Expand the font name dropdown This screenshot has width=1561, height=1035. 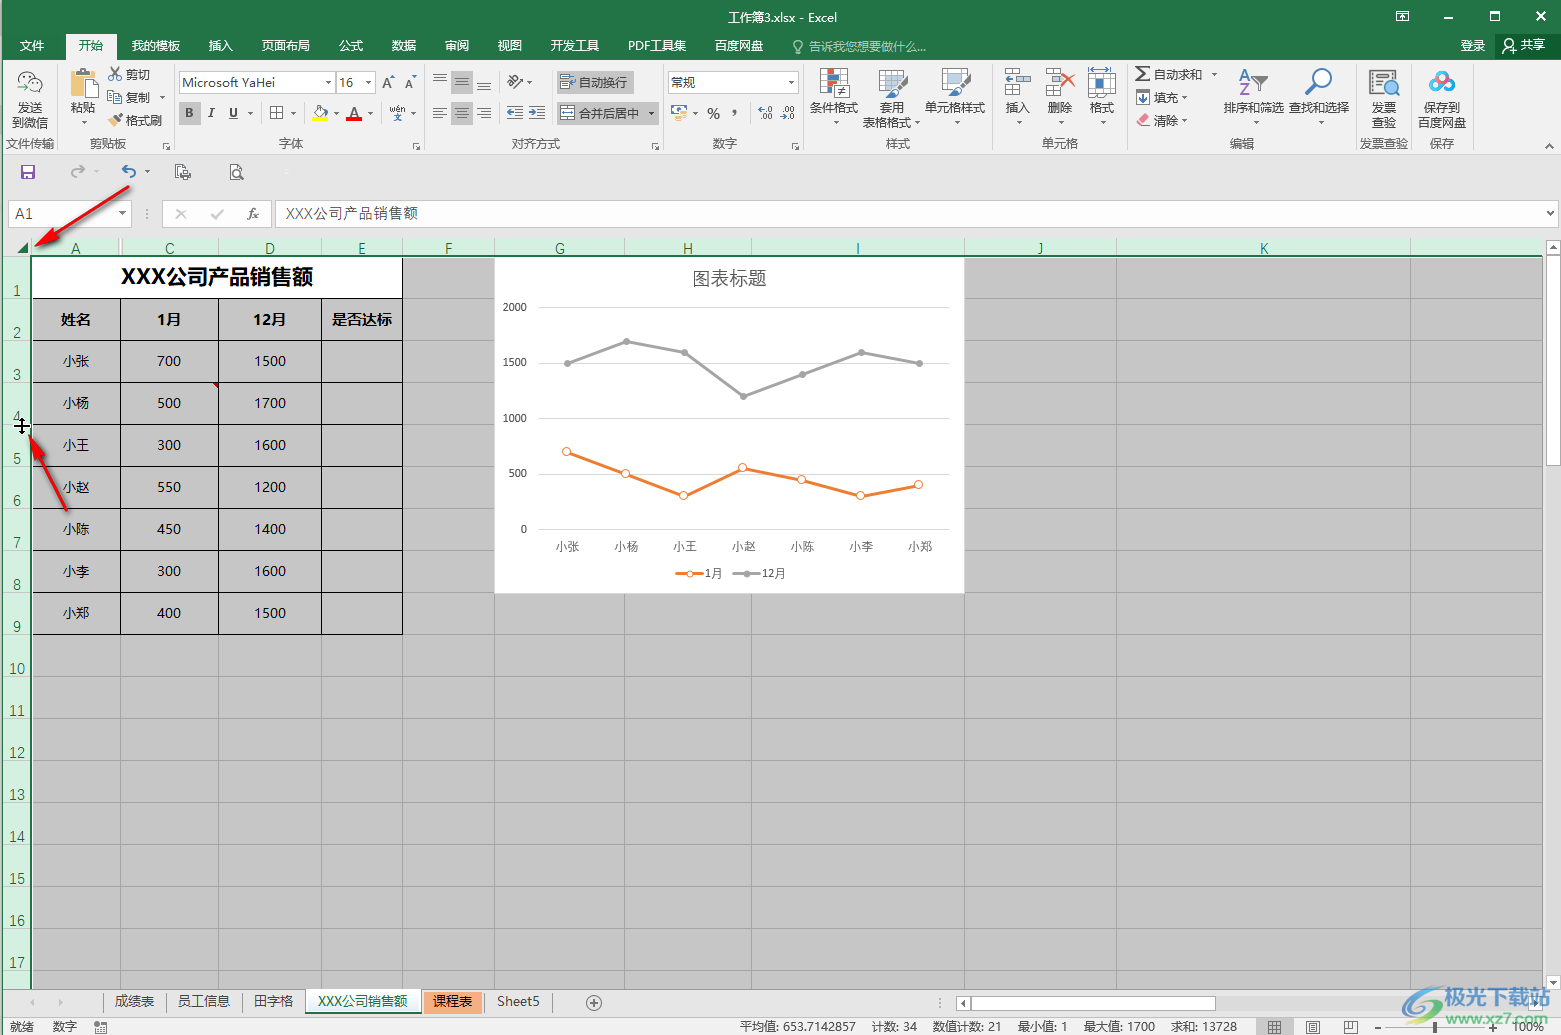(x=328, y=83)
